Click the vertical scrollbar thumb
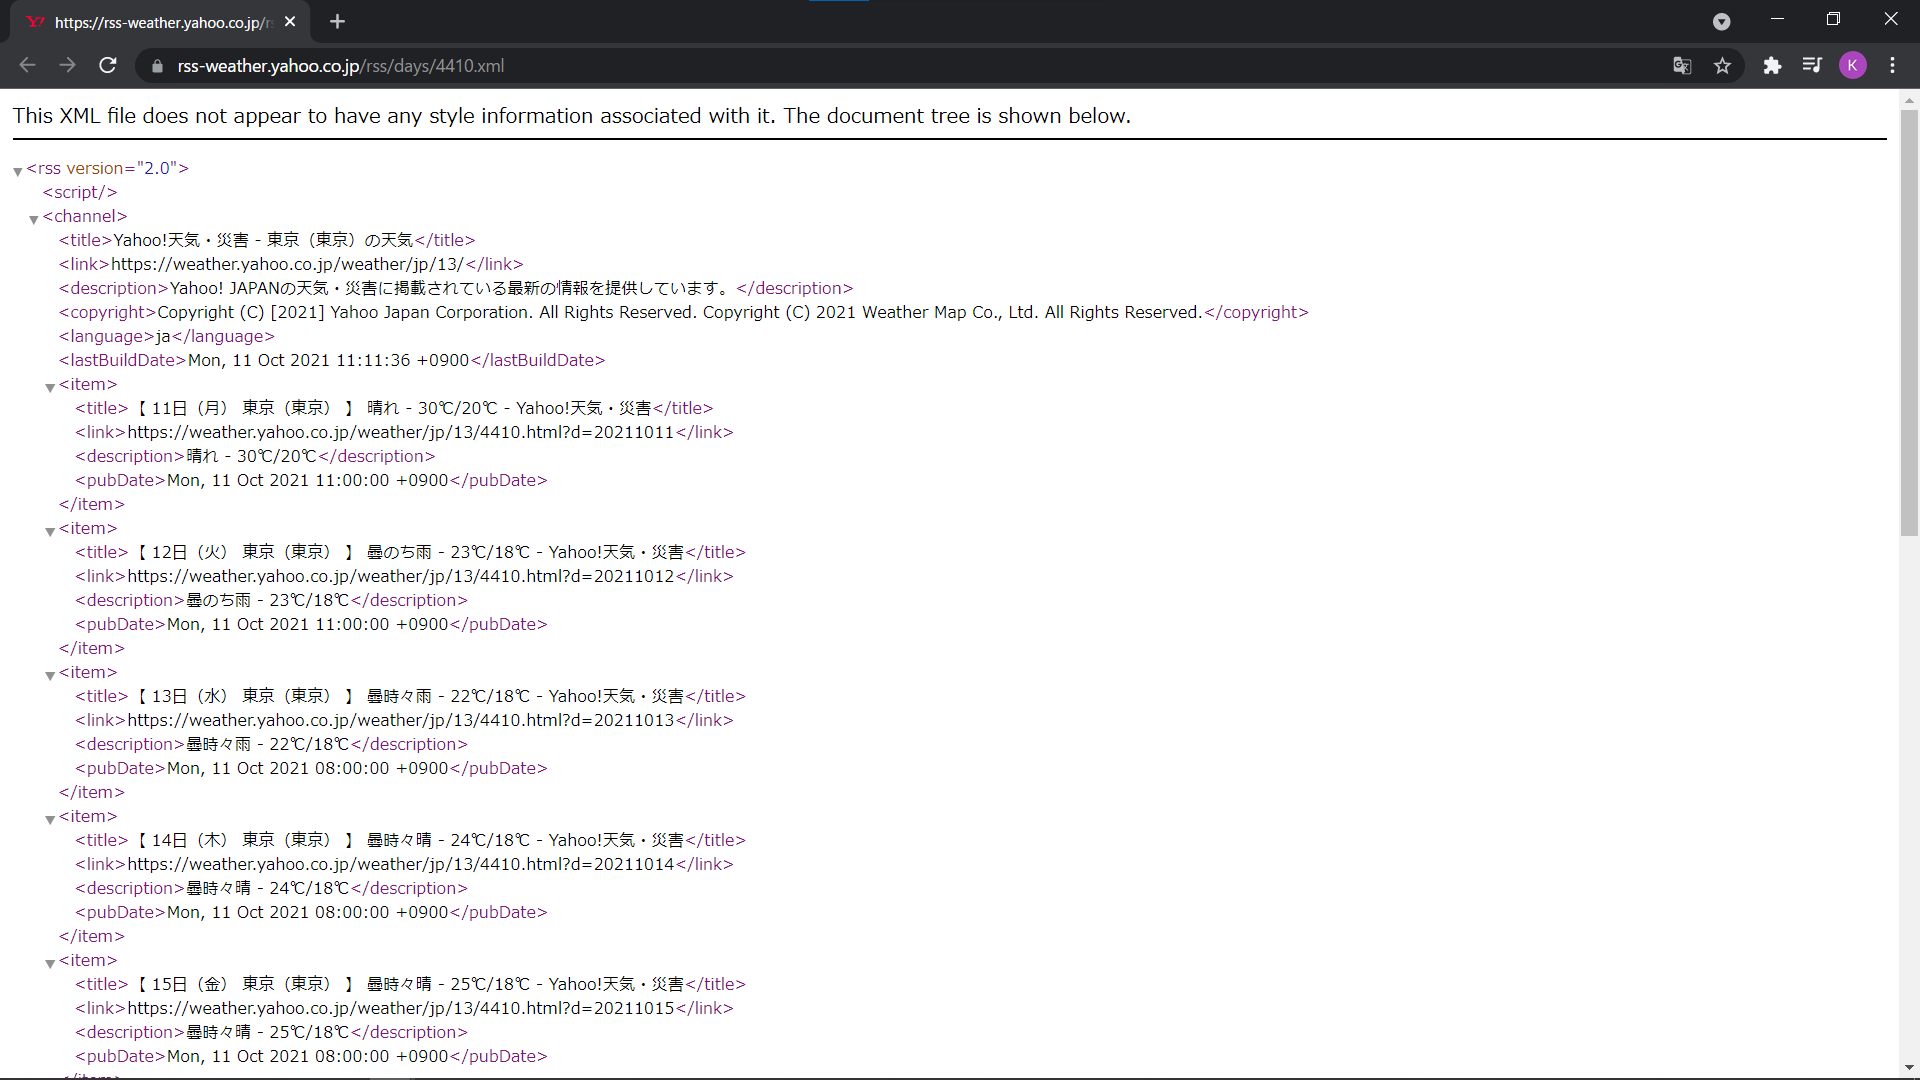Screen dimensions: 1920x1080 tap(1909, 322)
